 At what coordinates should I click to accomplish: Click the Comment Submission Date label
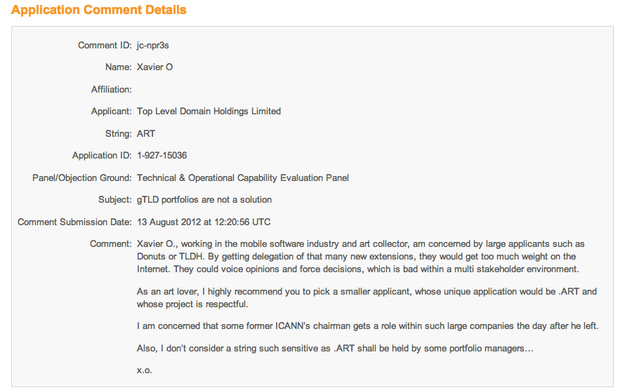point(75,222)
